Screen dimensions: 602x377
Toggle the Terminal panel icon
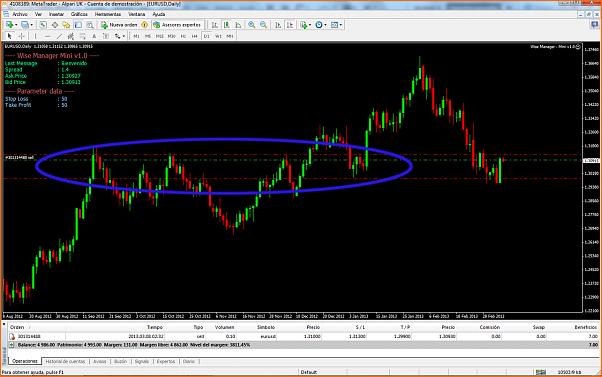tap(78, 25)
